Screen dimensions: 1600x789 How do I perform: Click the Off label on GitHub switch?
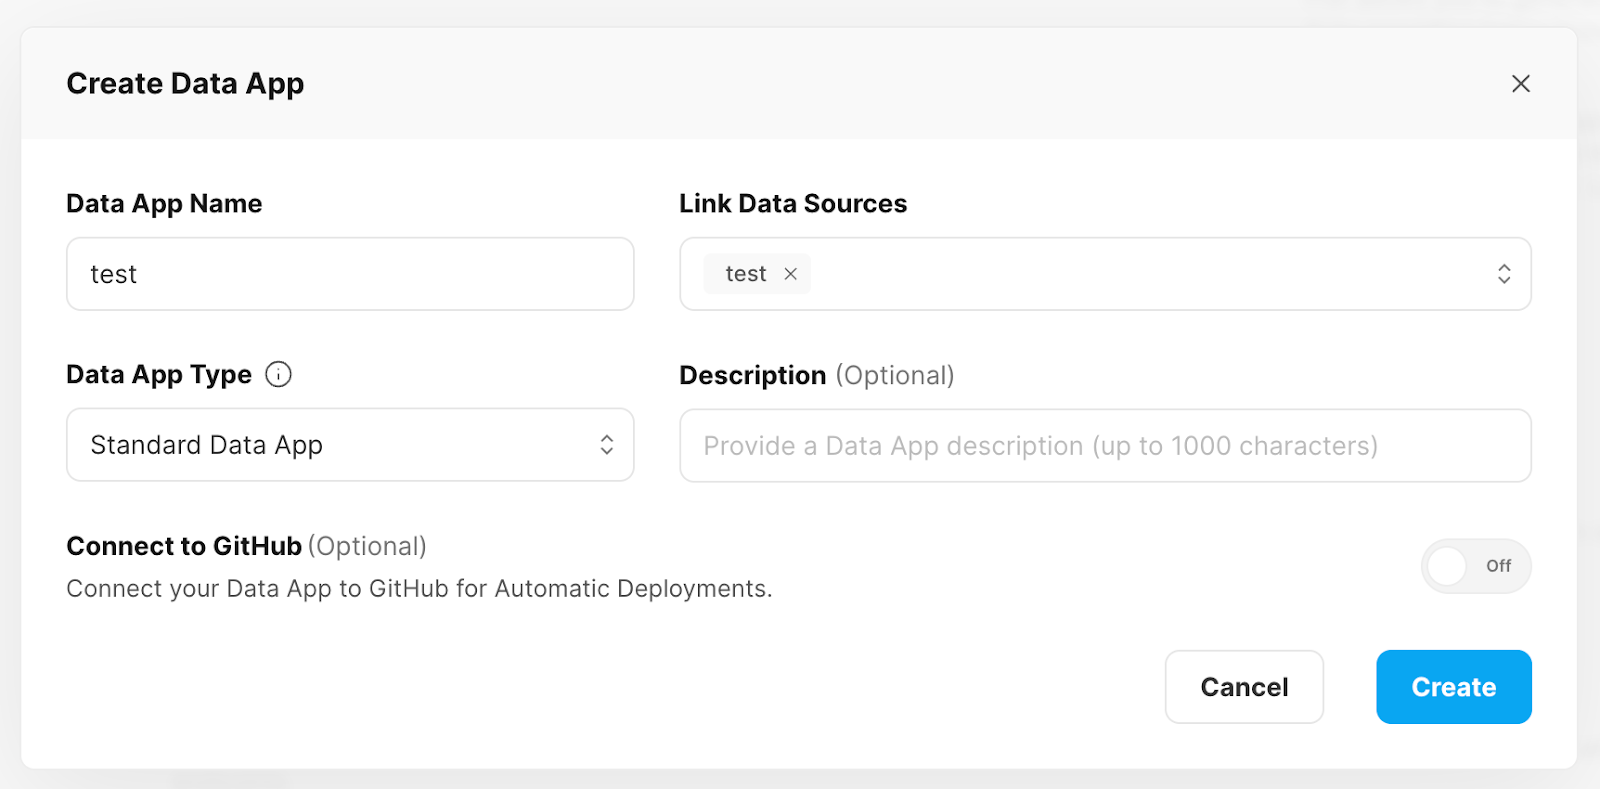click(x=1498, y=566)
